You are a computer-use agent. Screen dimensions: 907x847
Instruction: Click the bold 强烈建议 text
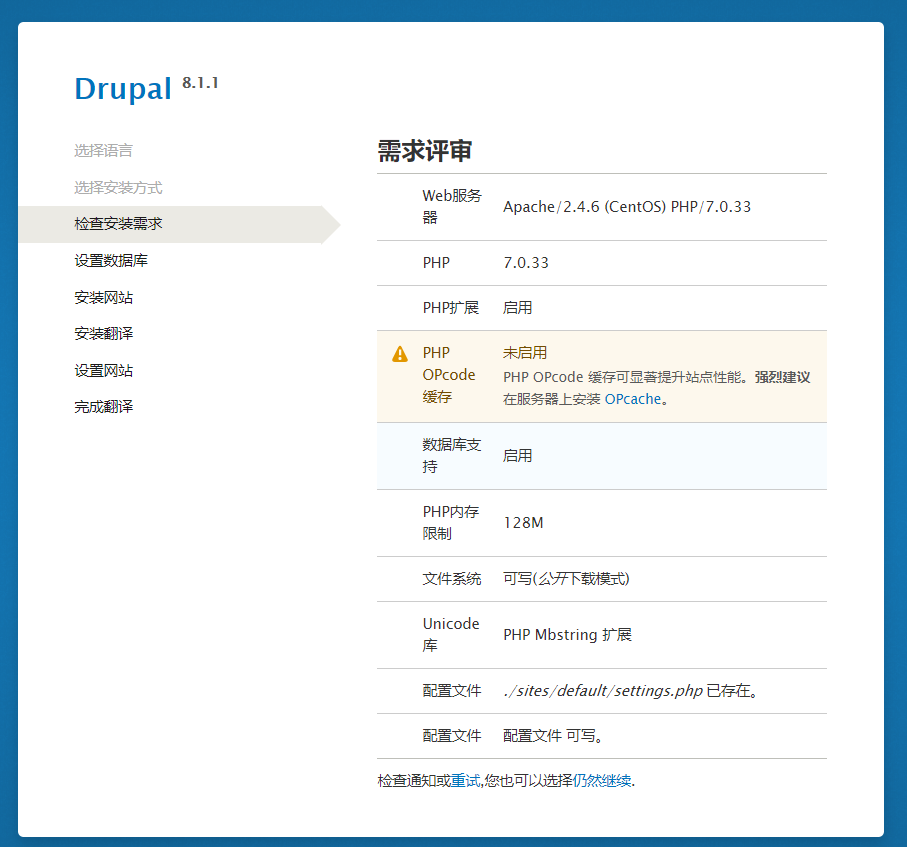(782, 377)
